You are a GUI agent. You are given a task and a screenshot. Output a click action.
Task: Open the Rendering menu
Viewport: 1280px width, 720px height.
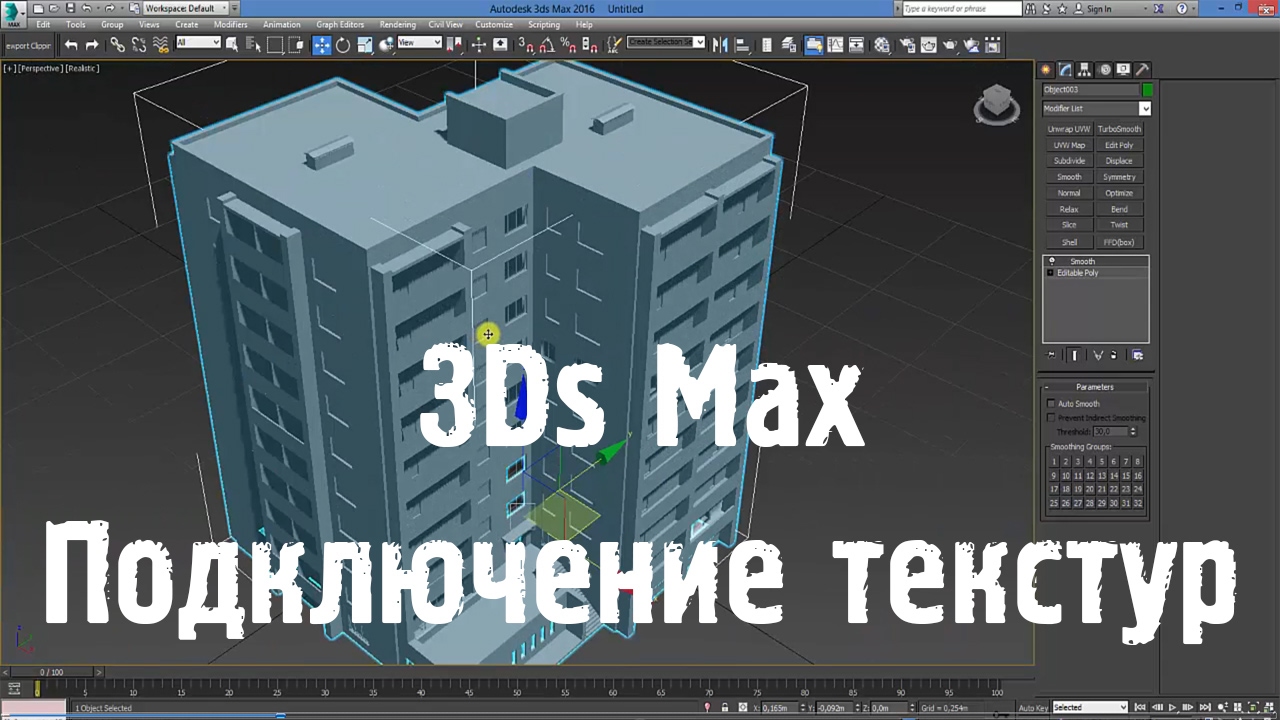tap(398, 24)
